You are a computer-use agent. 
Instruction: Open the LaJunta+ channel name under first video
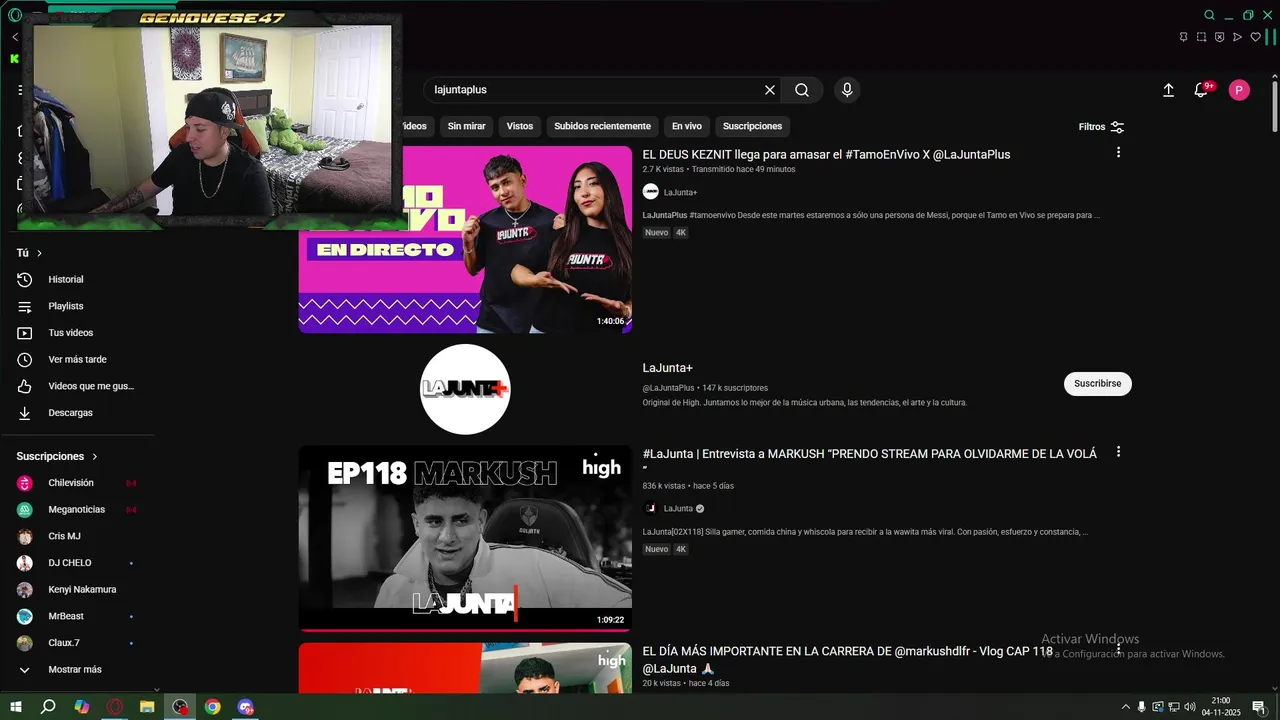(681, 192)
